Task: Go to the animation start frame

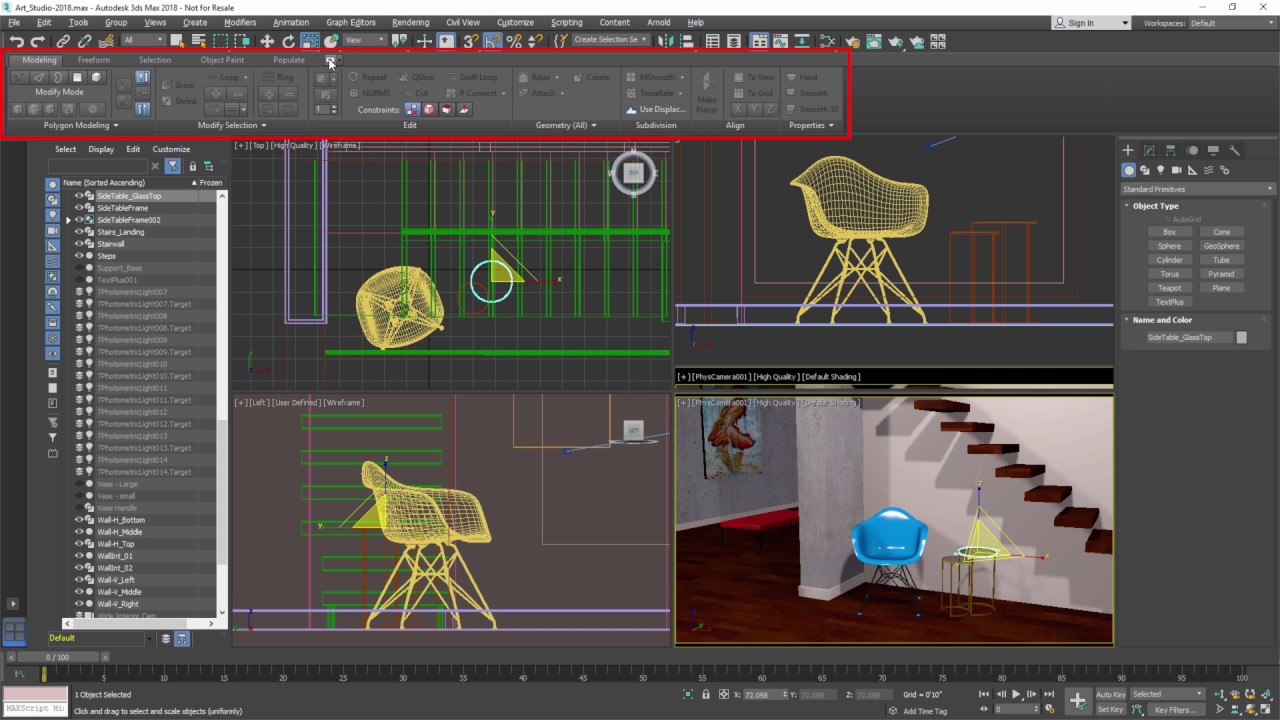Action: [984, 694]
